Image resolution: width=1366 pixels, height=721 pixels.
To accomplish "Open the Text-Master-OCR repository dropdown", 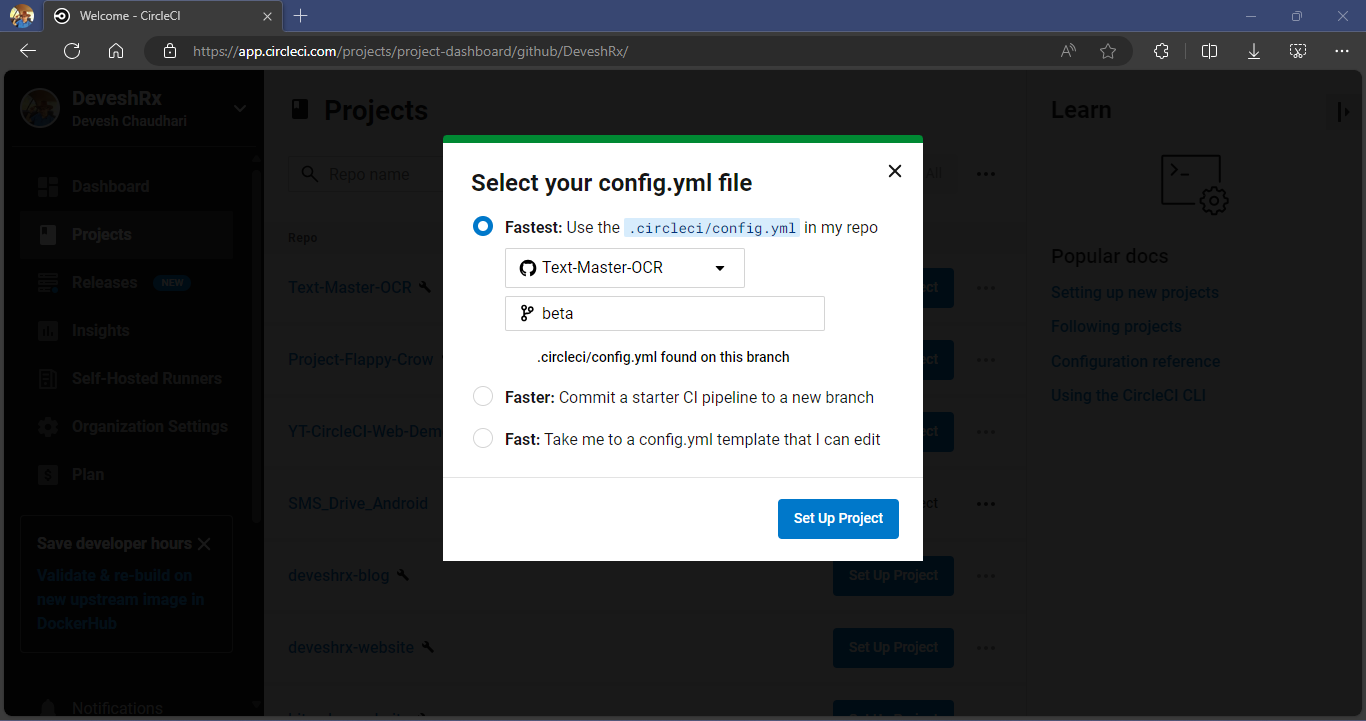I will [x=625, y=268].
